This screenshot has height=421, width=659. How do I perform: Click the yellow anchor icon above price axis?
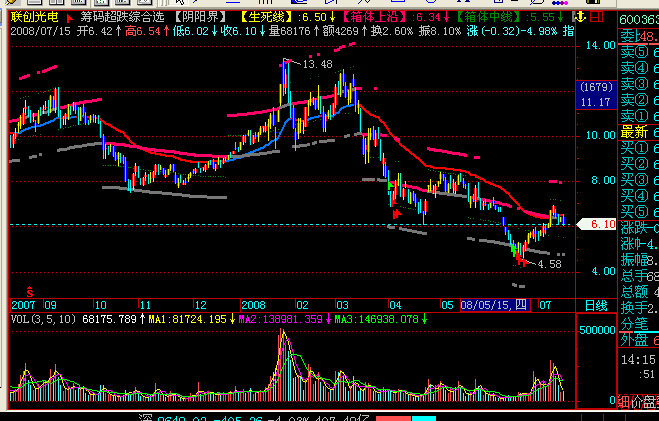(579, 17)
